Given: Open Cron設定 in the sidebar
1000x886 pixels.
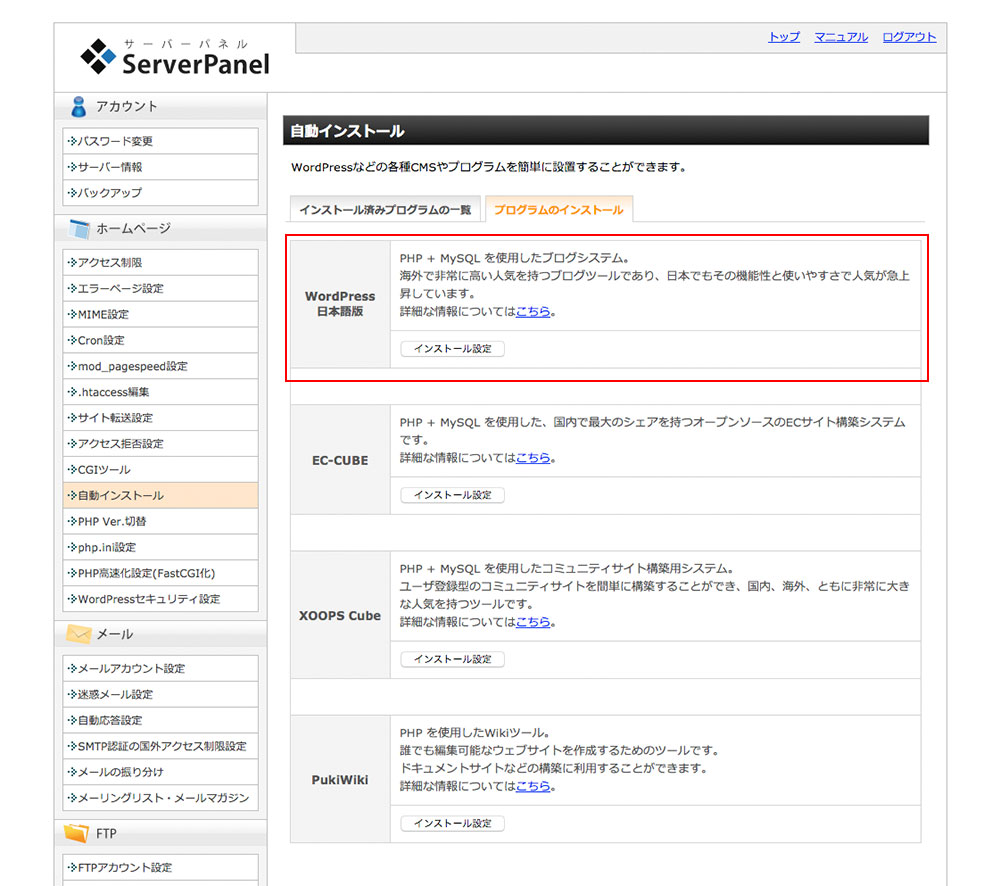Looking at the screenshot, I should point(161,340).
